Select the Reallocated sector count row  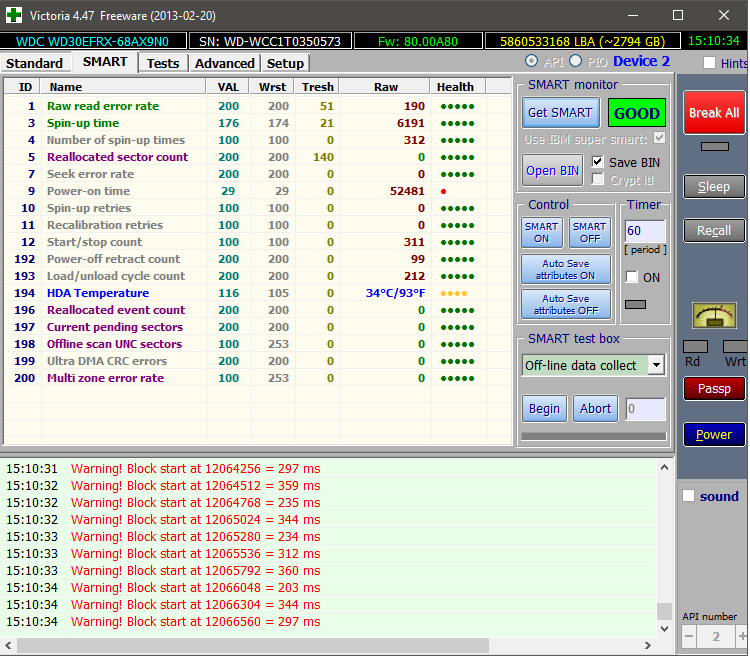[x=258, y=157]
